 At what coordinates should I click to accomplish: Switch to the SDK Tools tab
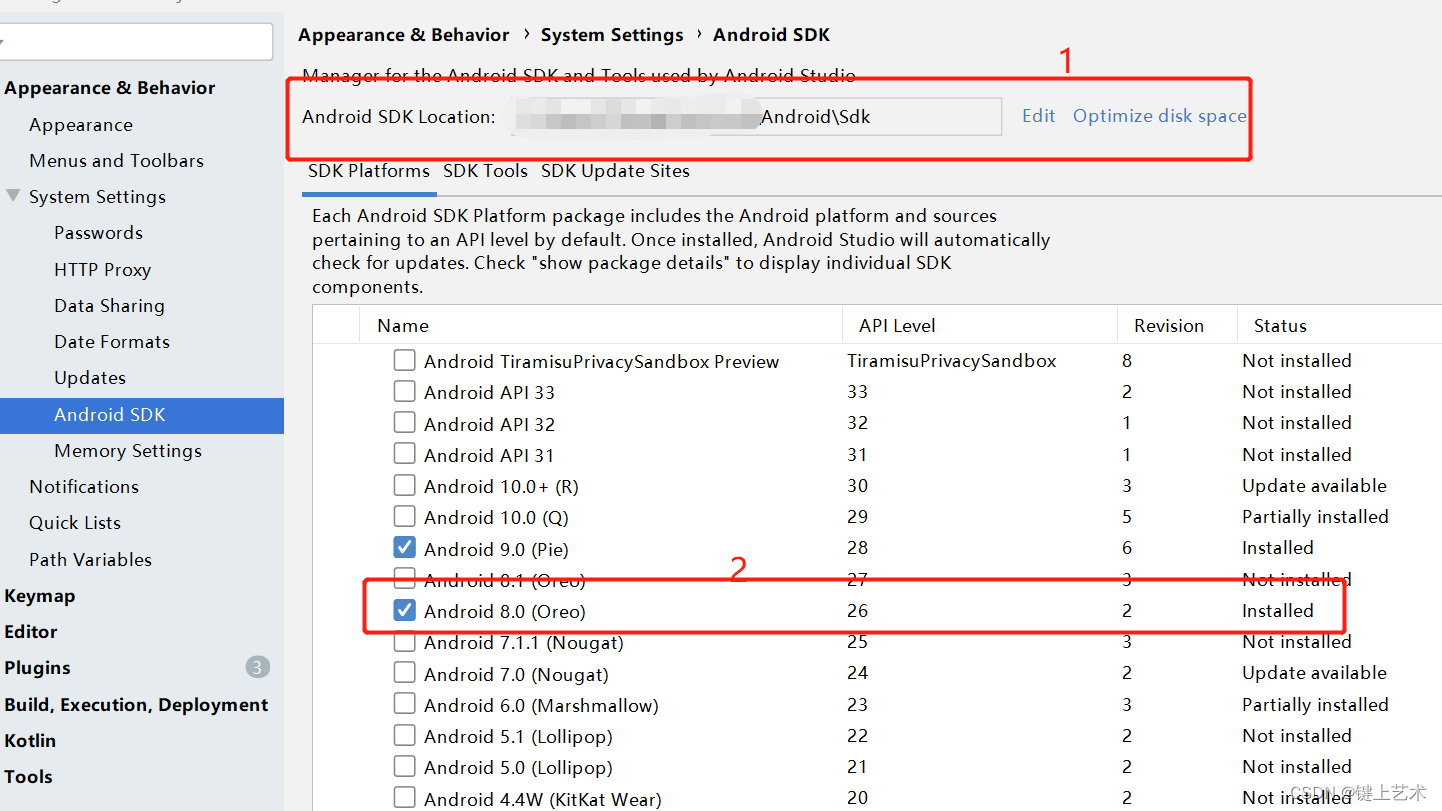485,171
